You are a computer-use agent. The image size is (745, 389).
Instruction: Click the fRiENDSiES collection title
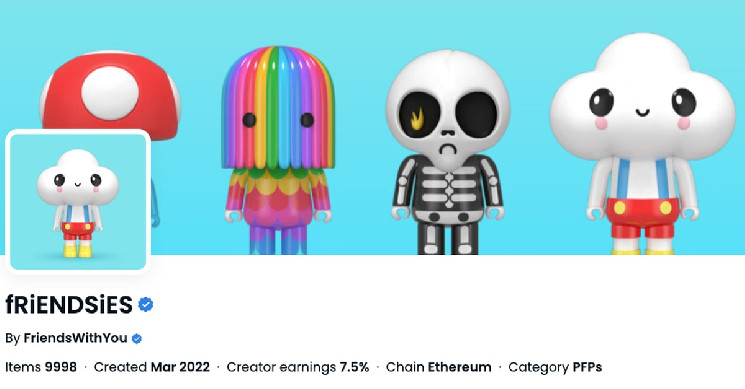tap(69, 304)
